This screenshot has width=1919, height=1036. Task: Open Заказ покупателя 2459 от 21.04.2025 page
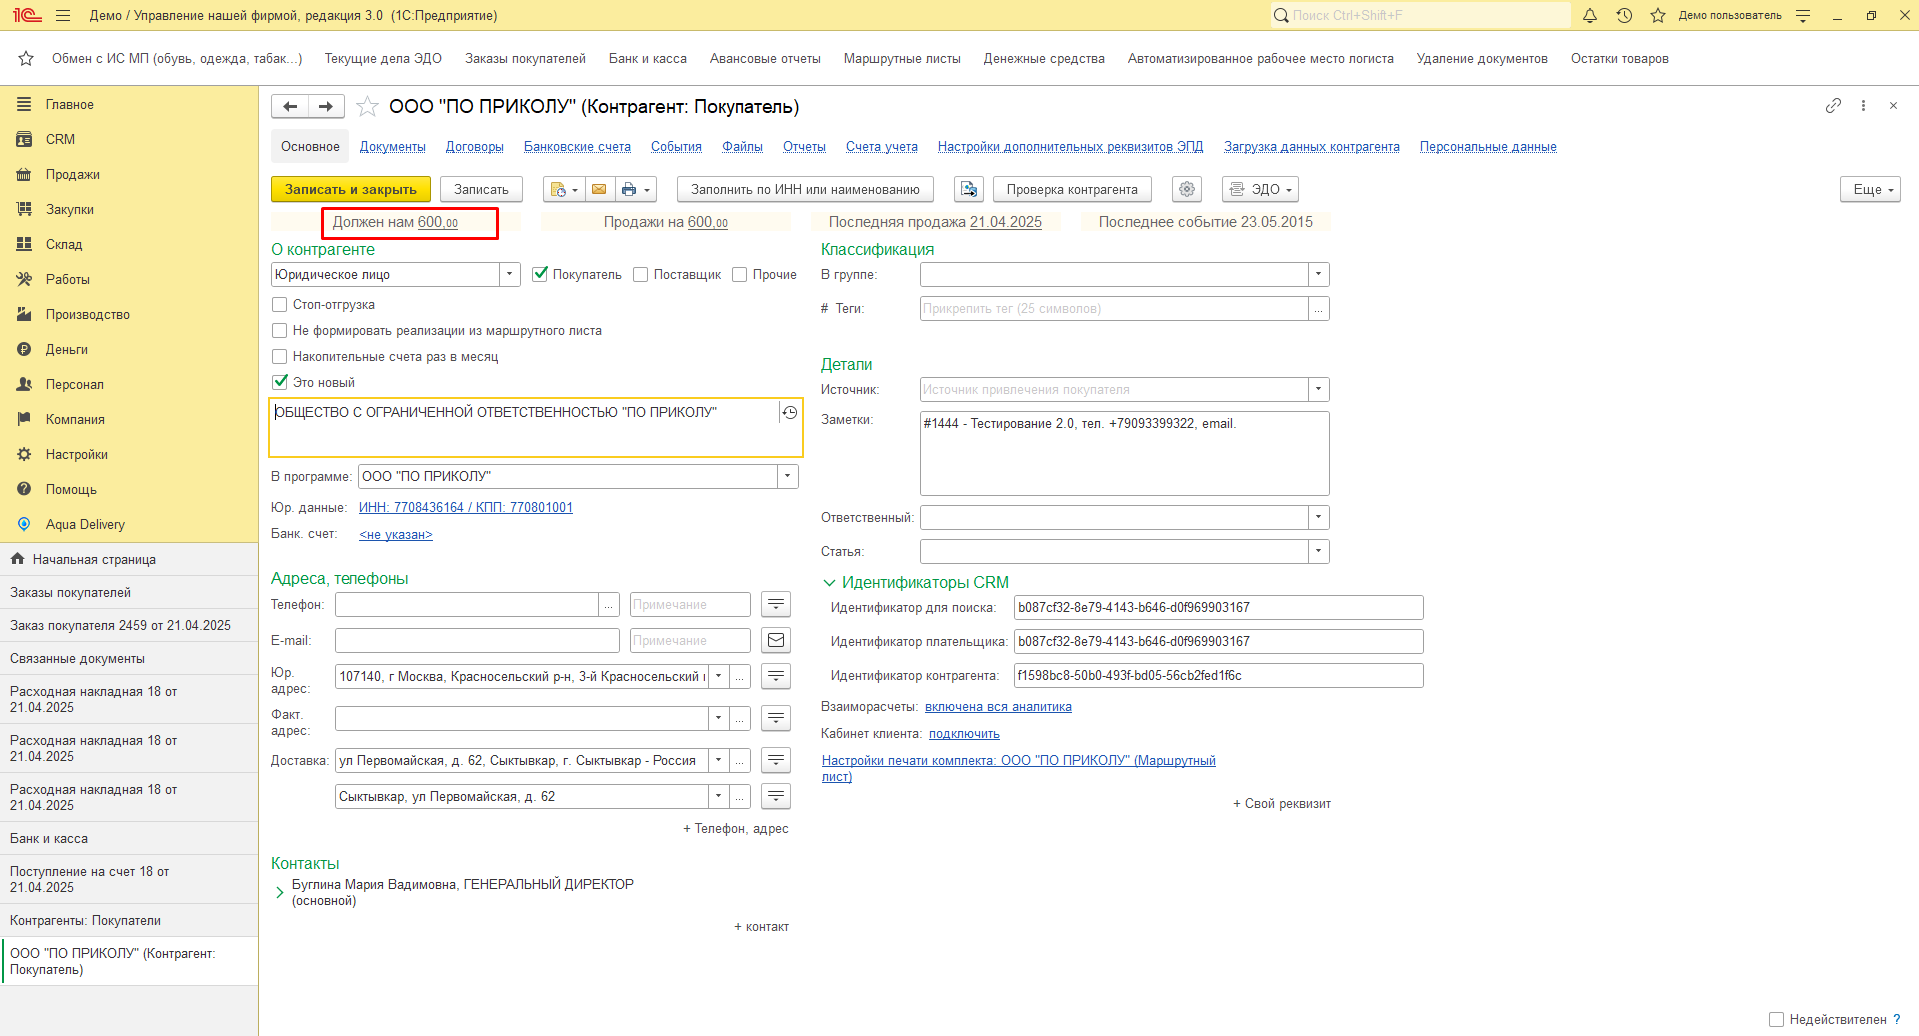[x=120, y=625]
